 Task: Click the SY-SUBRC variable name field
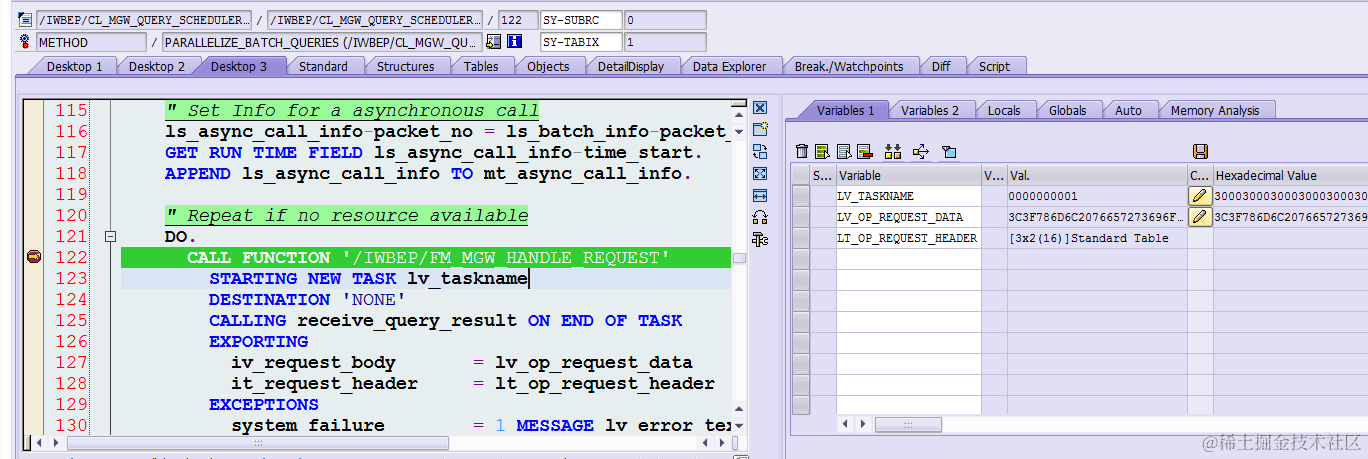(x=580, y=20)
